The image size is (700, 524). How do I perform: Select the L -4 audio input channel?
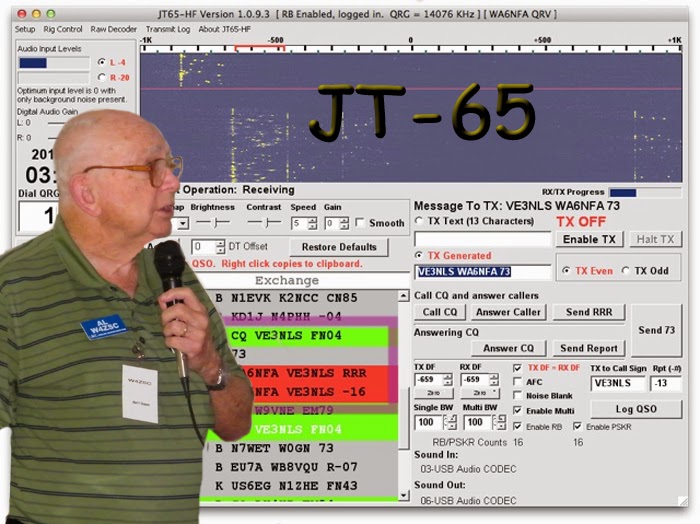click(102, 62)
